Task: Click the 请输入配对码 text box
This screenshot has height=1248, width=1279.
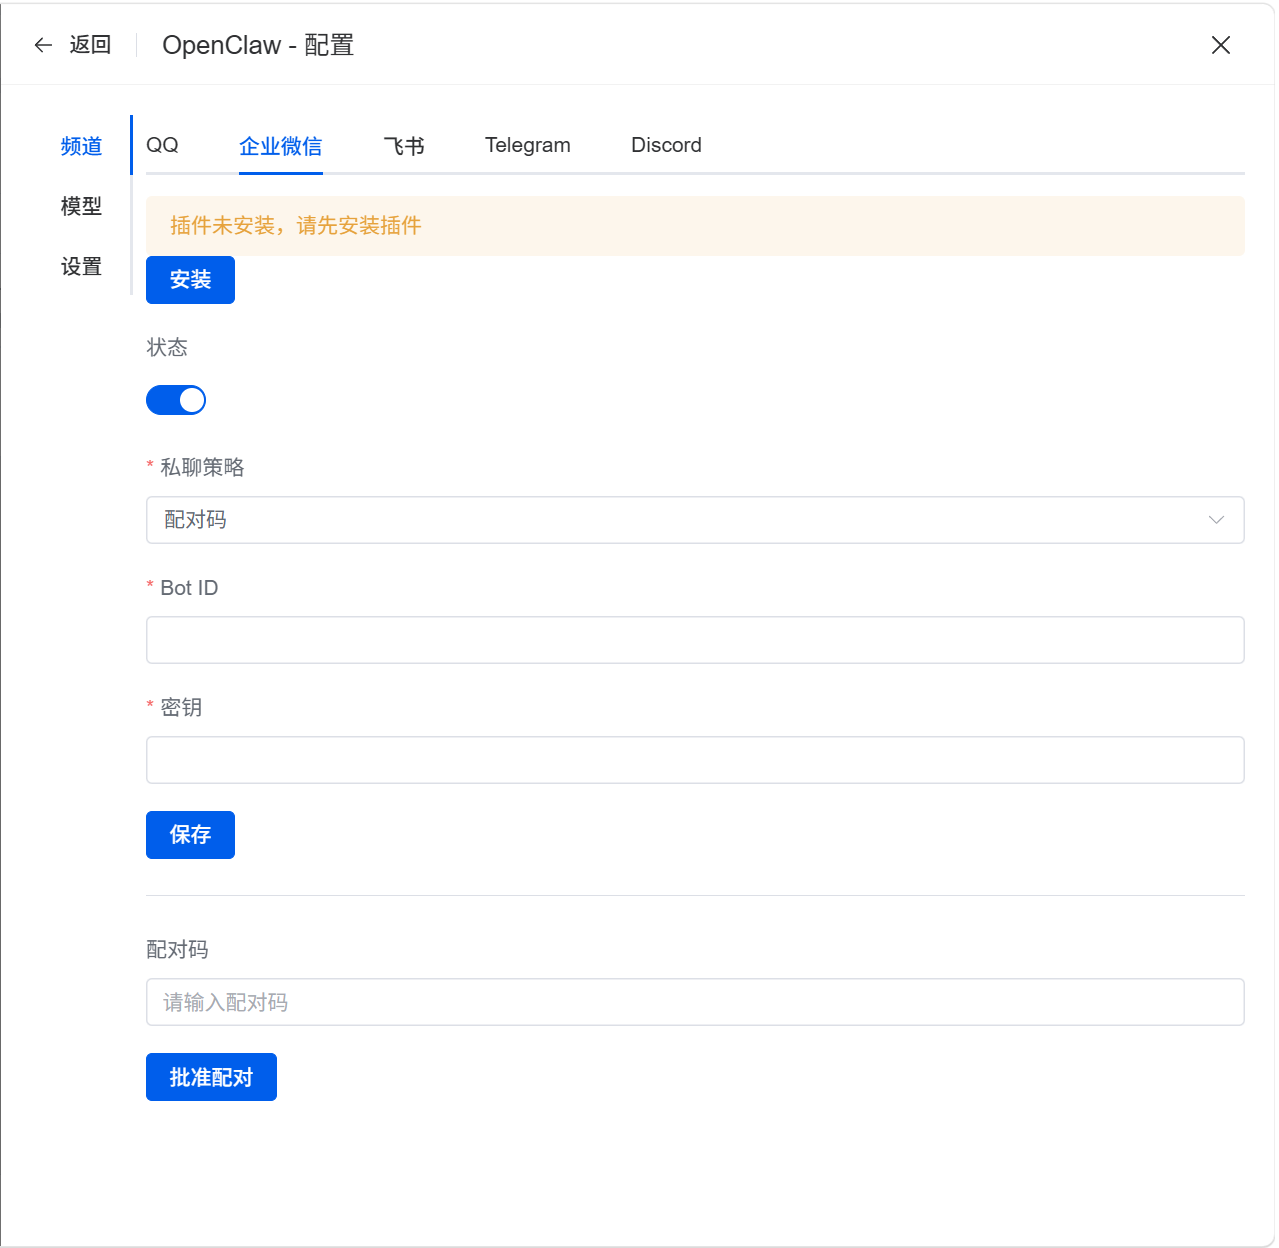Action: (695, 1002)
